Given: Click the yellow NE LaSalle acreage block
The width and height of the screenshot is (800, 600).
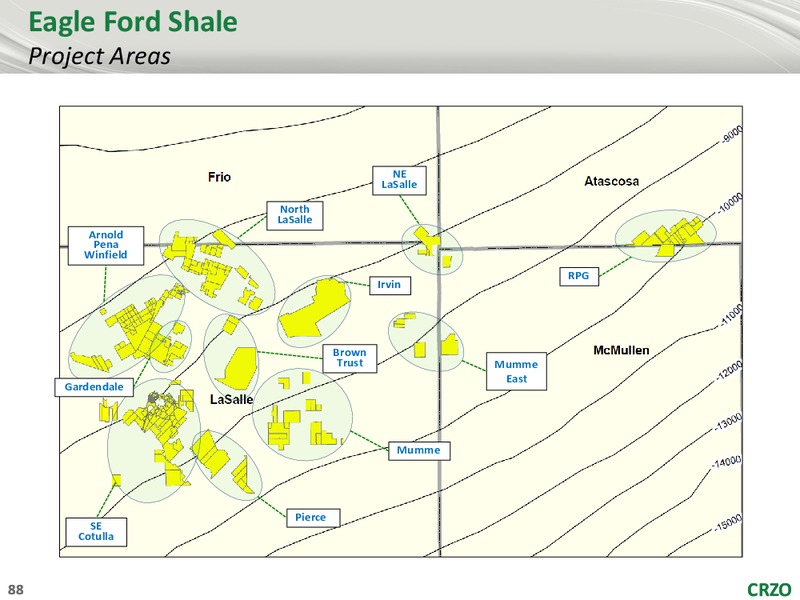Looking at the screenshot, I should [x=427, y=241].
